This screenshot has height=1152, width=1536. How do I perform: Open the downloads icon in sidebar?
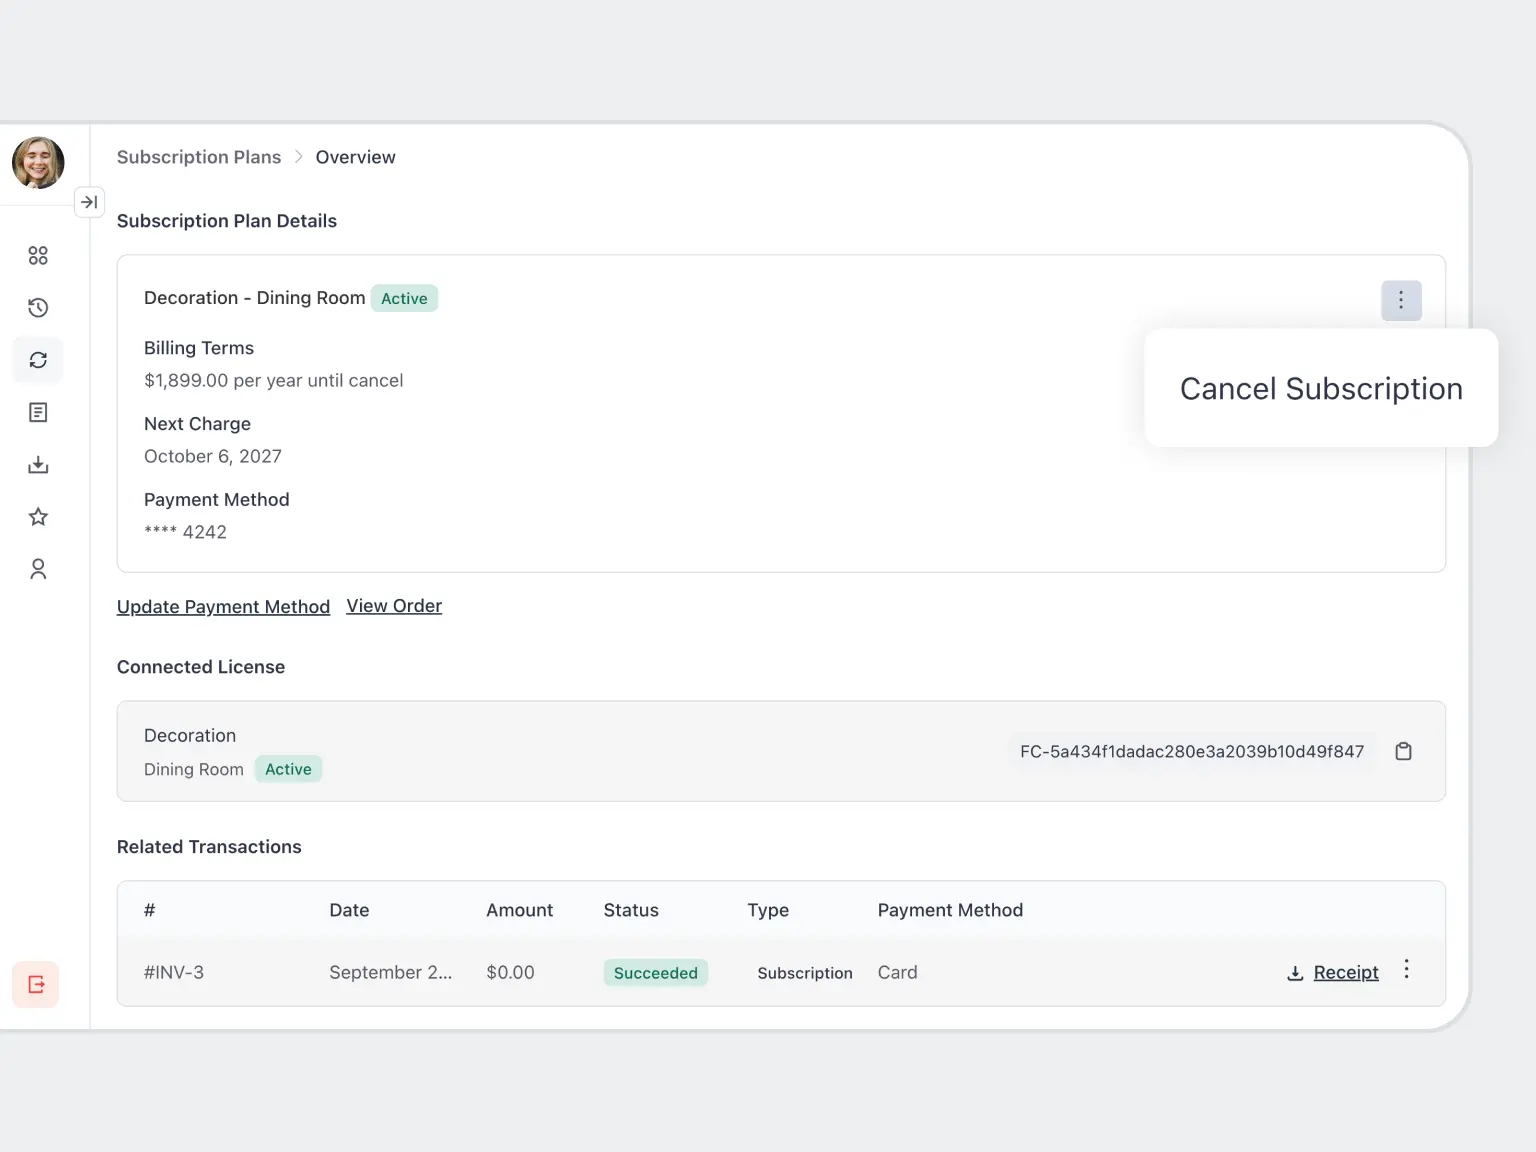(38, 465)
